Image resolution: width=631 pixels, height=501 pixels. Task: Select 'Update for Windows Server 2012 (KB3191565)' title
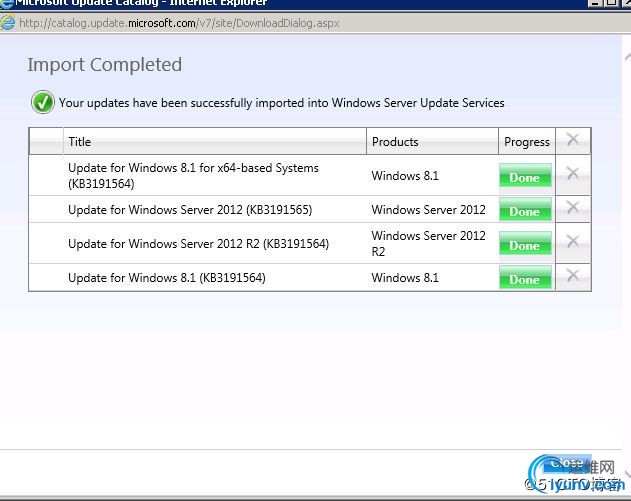190,210
